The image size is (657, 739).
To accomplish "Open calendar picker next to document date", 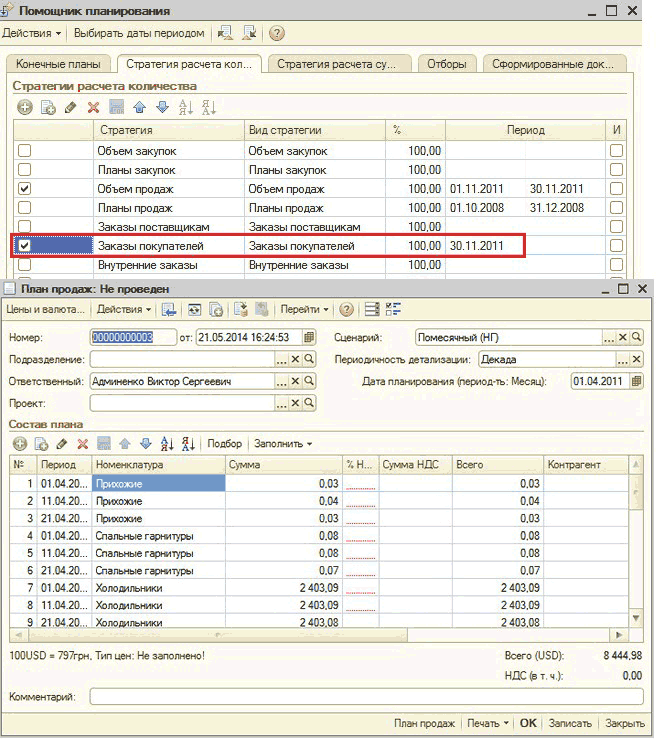I will pyautogui.click(x=309, y=337).
